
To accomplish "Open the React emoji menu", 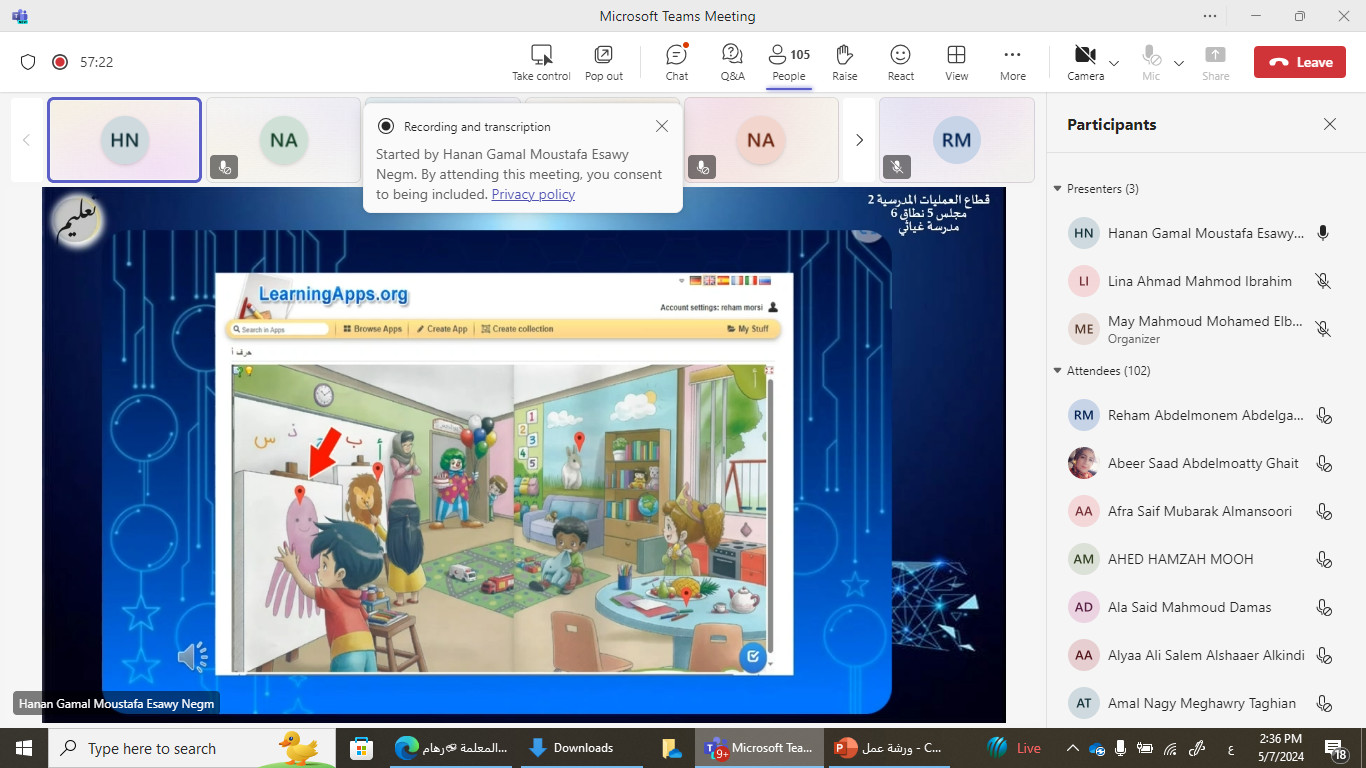I will pyautogui.click(x=901, y=62).
